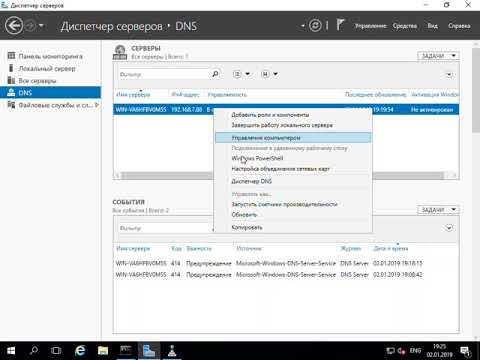Expand Файловые службы sidebar arrow
Image resolution: width=480 pixels, height=360 pixels.
click(x=97, y=105)
